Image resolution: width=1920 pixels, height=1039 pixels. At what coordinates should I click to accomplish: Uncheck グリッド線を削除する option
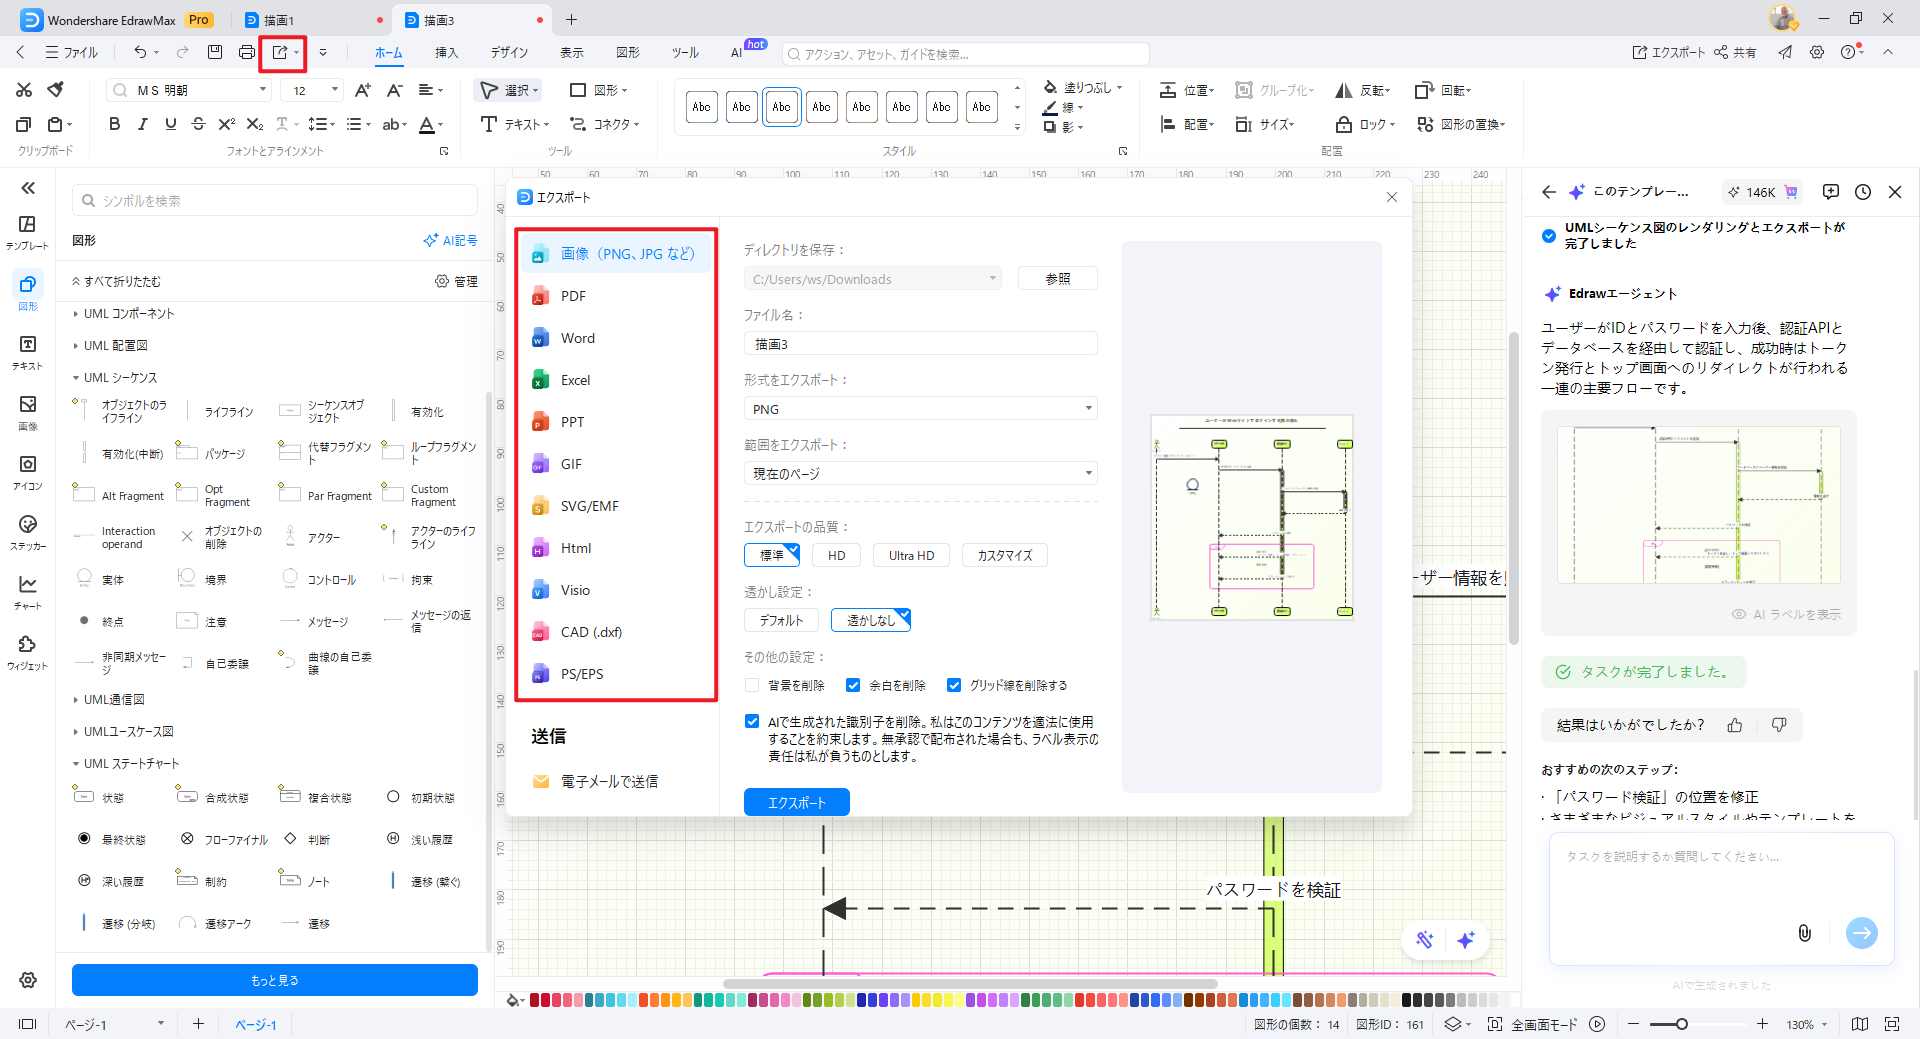(954, 685)
